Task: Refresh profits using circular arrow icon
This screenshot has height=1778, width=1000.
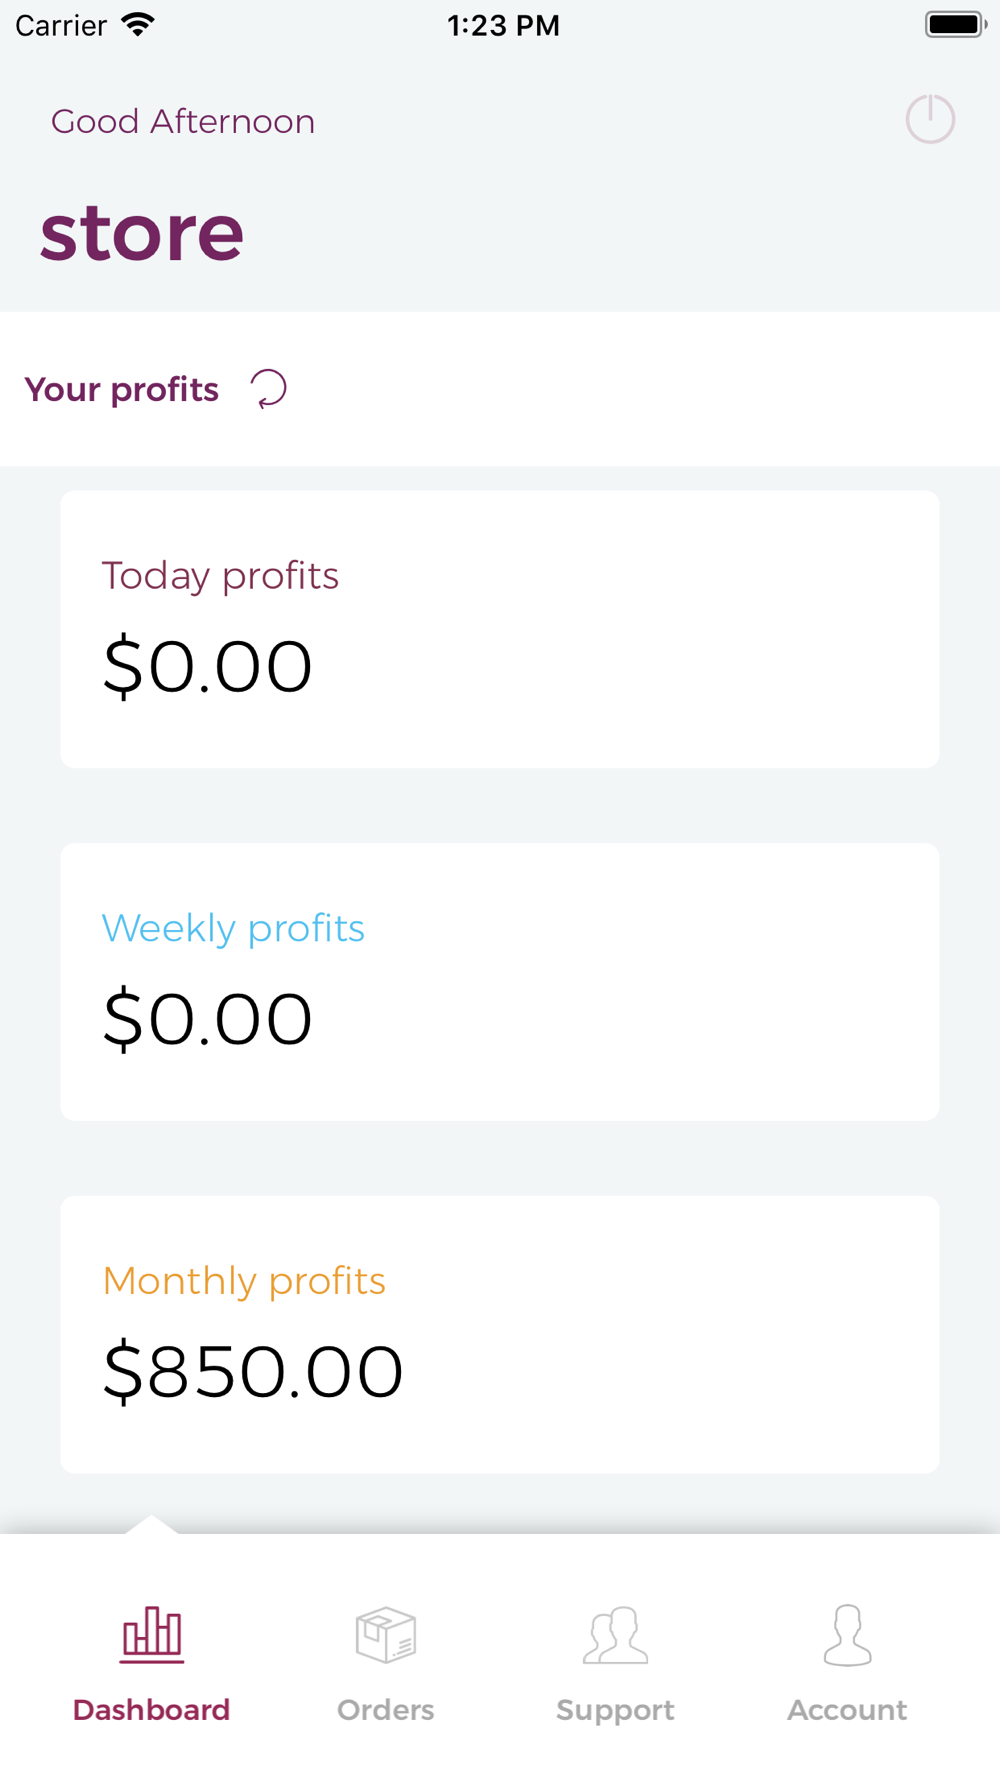Action: tap(268, 389)
